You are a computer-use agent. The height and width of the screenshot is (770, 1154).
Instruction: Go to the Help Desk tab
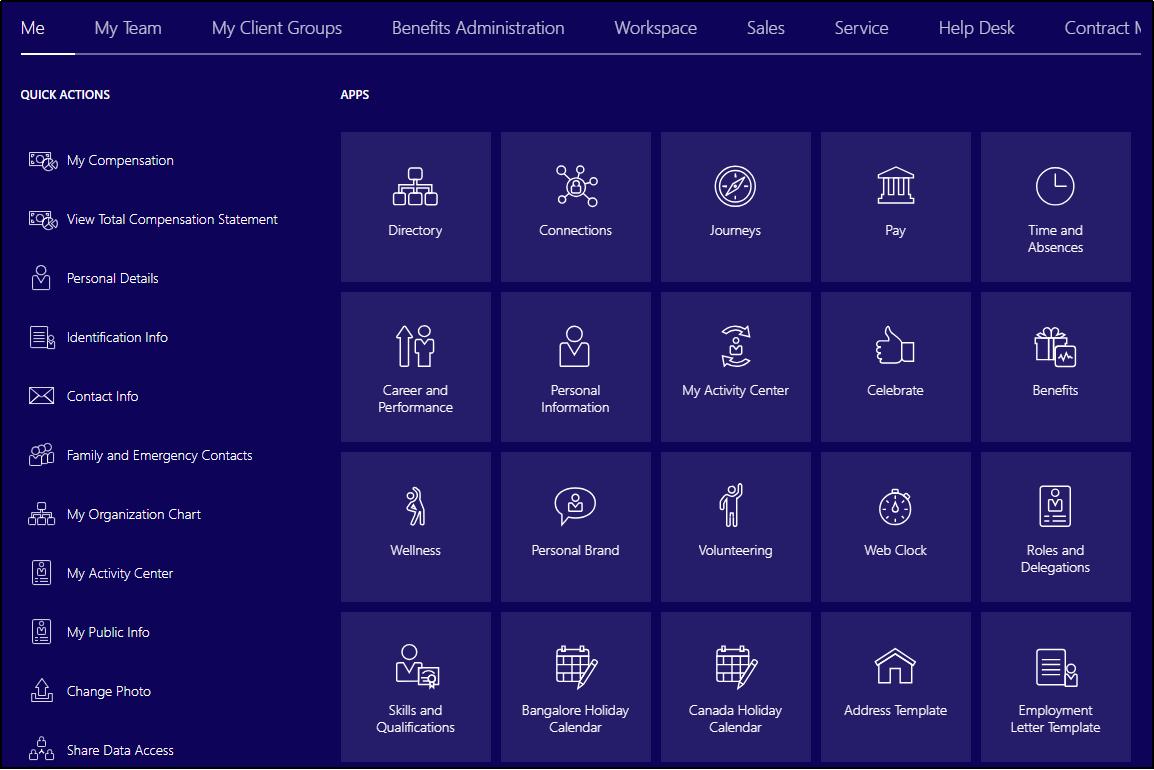click(x=976, y=28)
